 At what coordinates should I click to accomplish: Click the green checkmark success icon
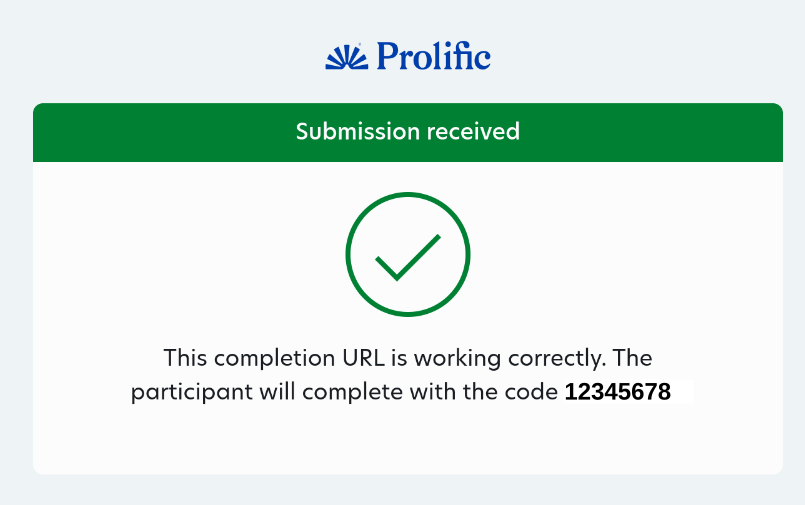point(408,255)
